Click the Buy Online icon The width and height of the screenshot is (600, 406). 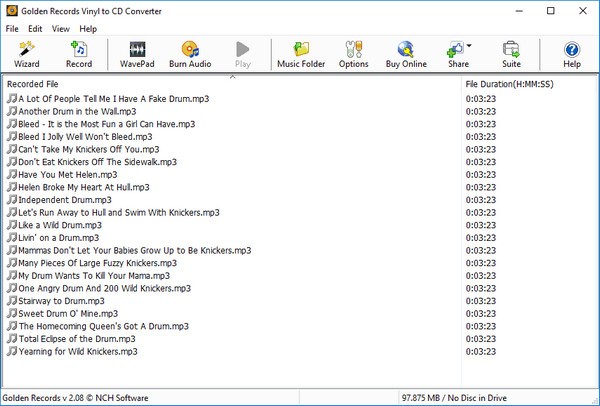pos(406,54)
